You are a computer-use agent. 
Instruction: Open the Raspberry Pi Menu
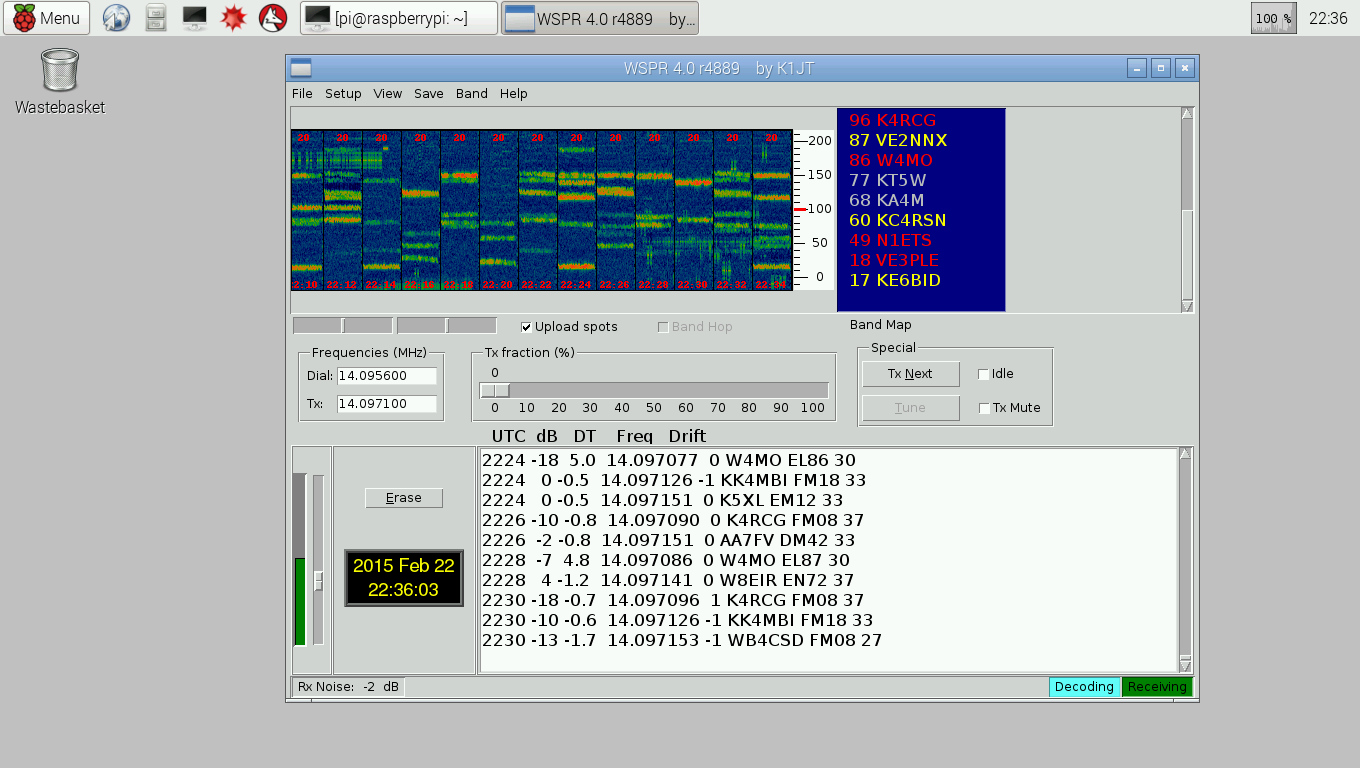(46, 18)
